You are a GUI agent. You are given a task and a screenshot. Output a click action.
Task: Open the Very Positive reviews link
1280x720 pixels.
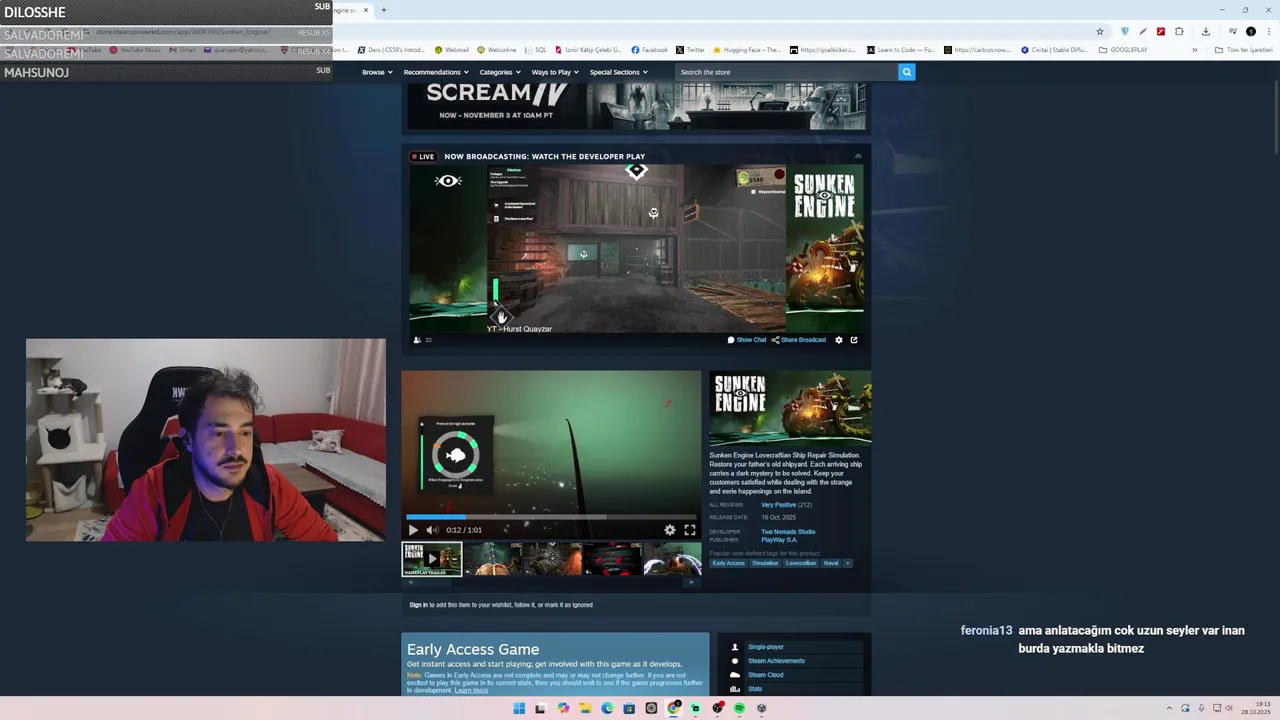tap(779, 505)
